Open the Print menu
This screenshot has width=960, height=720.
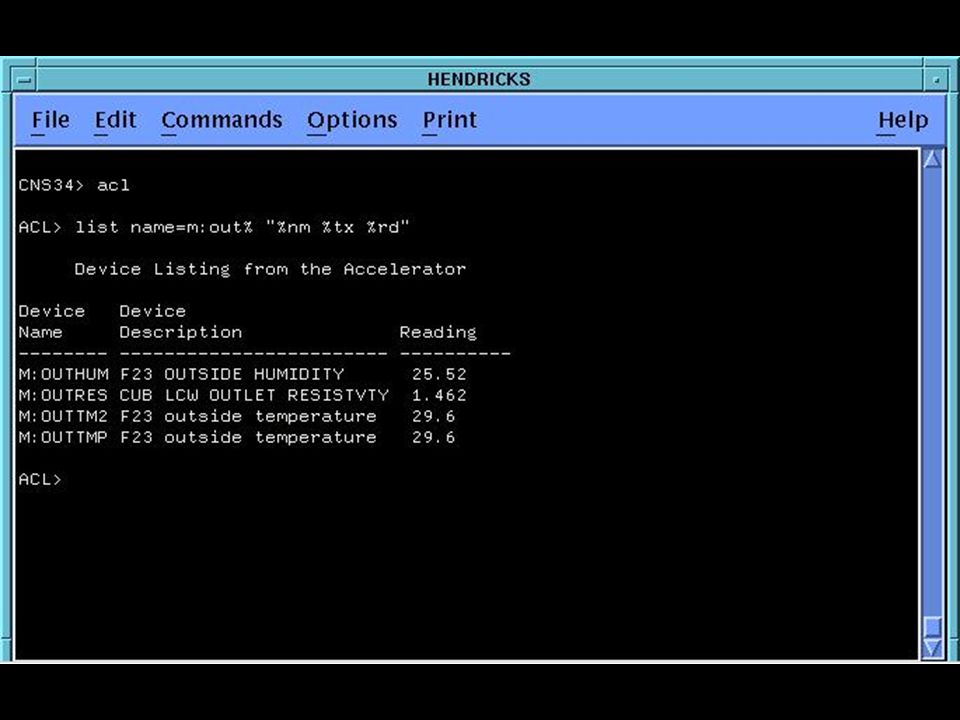click(449, 120)
